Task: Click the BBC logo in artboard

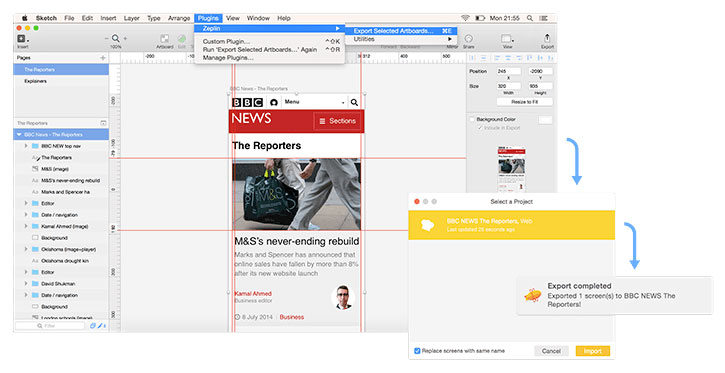Action: [247, 102]
